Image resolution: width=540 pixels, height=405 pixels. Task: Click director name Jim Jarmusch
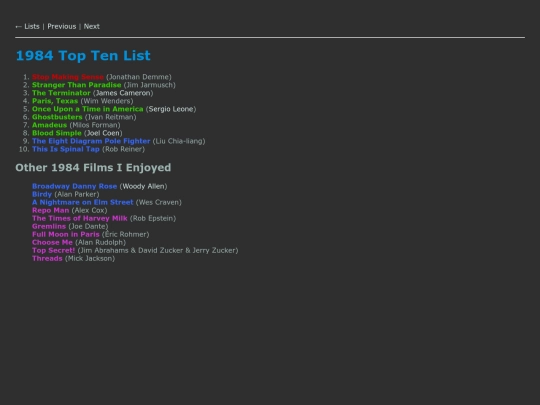pos(149,85)
